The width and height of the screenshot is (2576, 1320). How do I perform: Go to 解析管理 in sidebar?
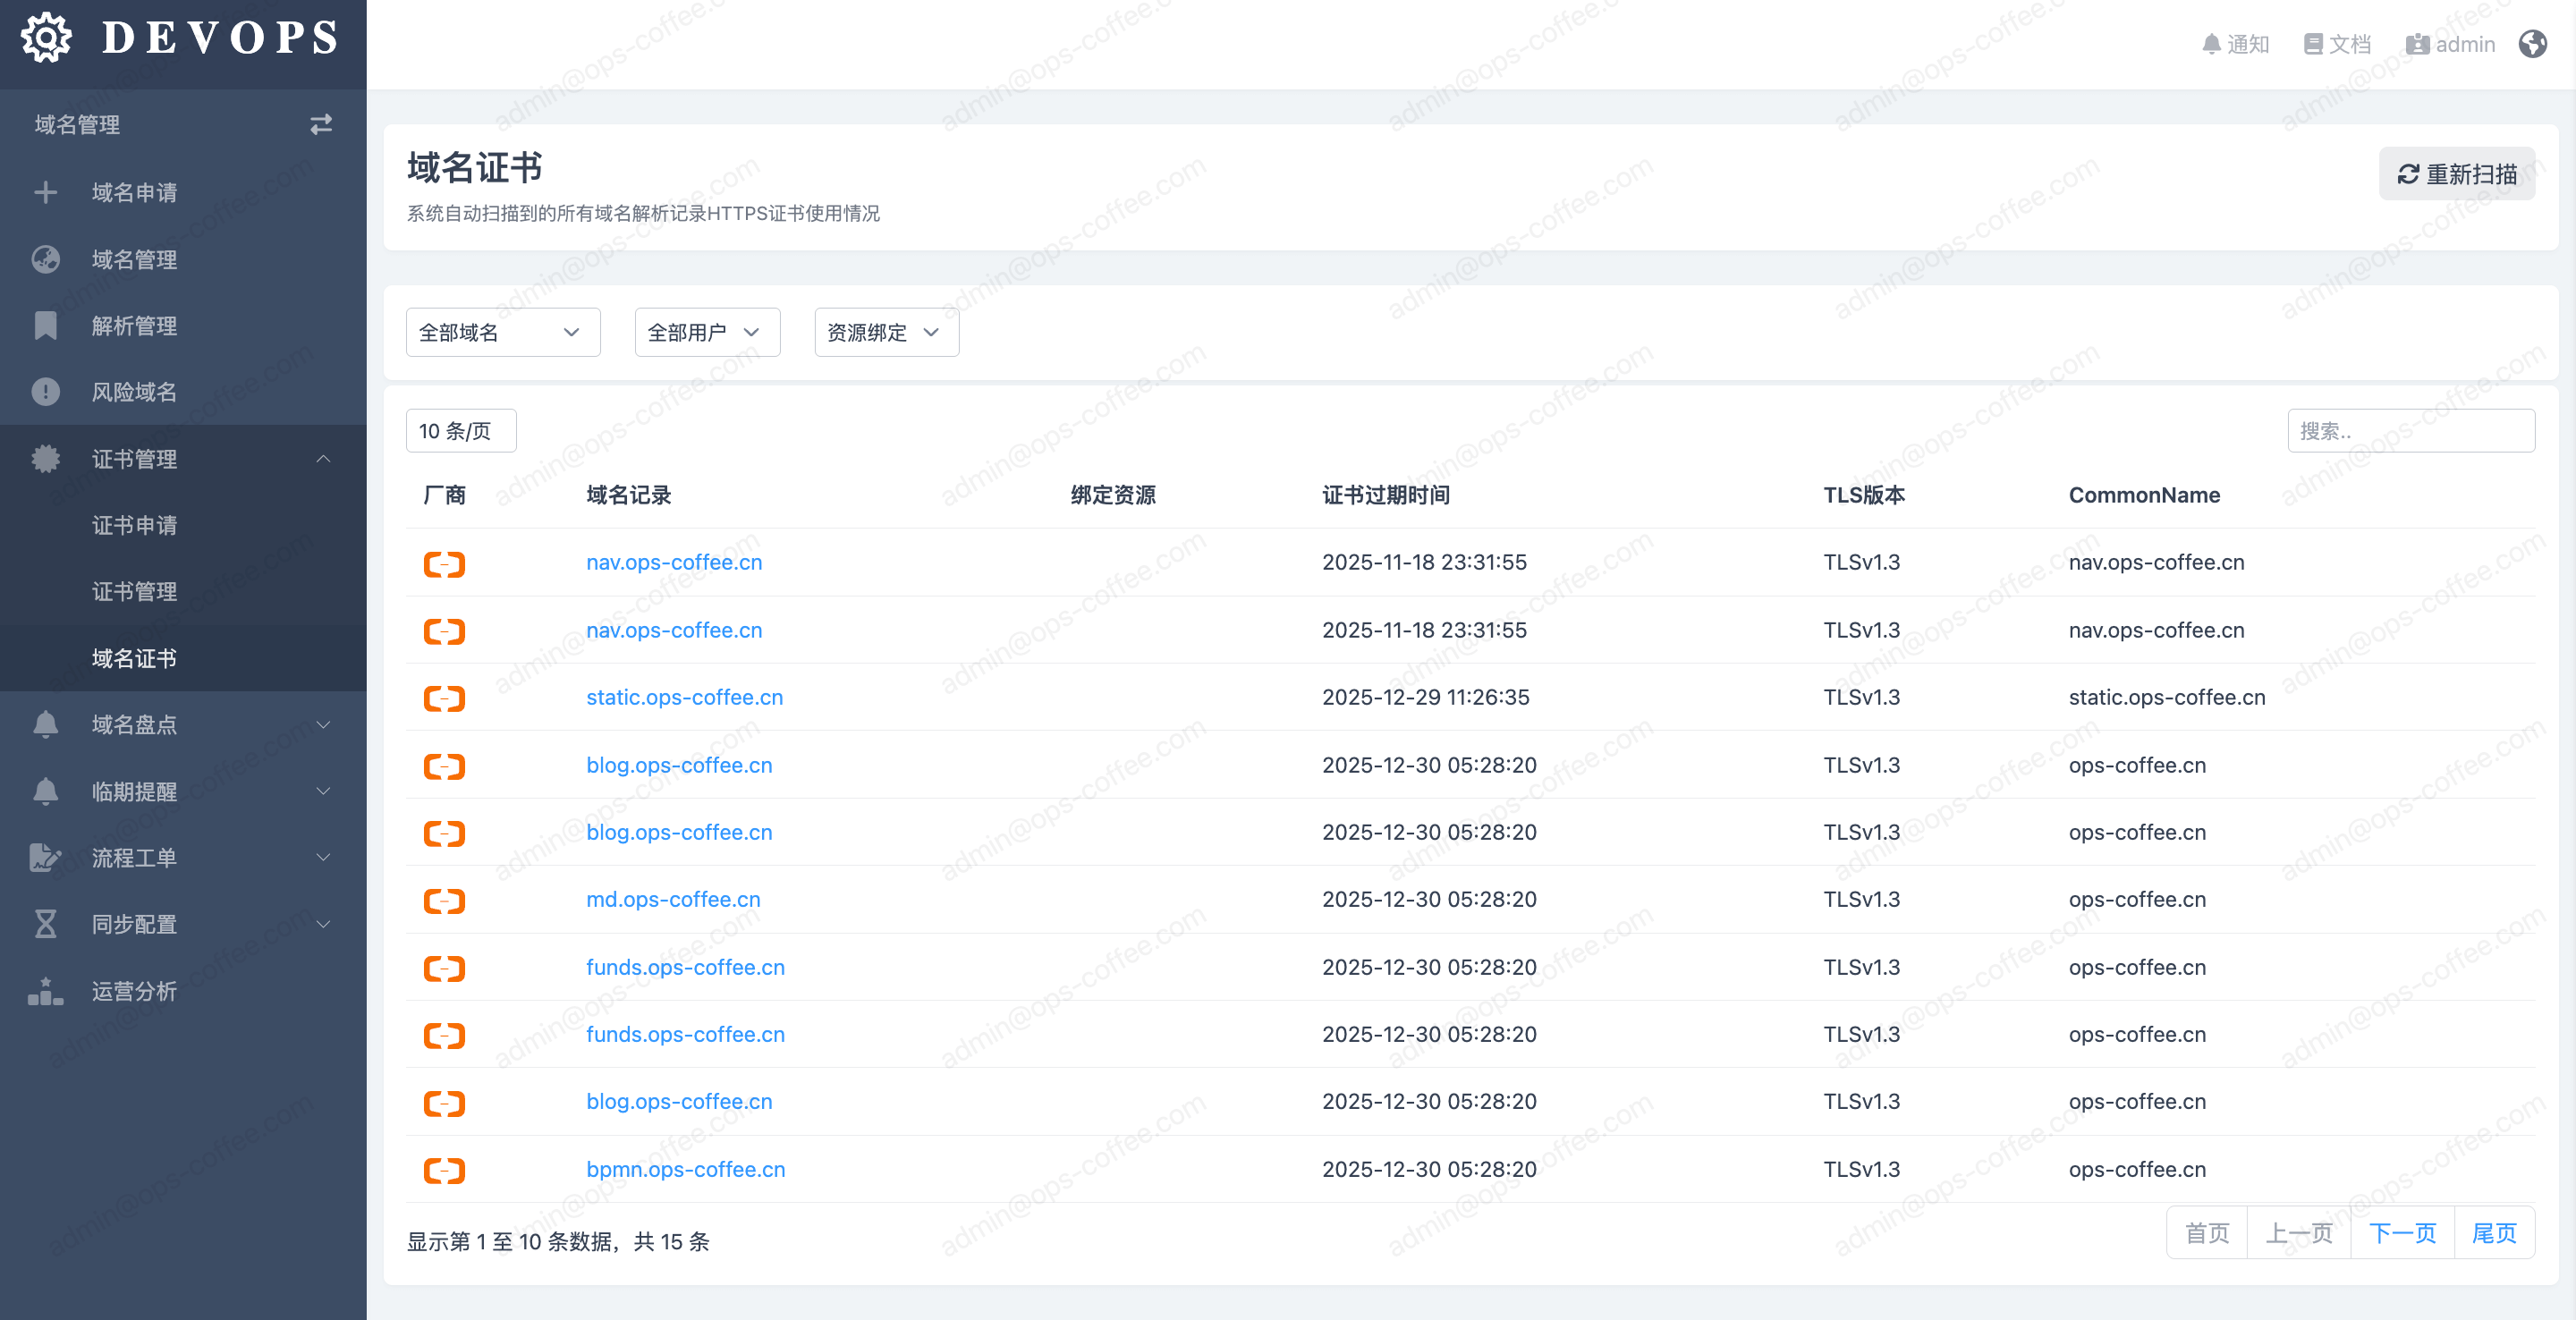click(x=134, y=326)
